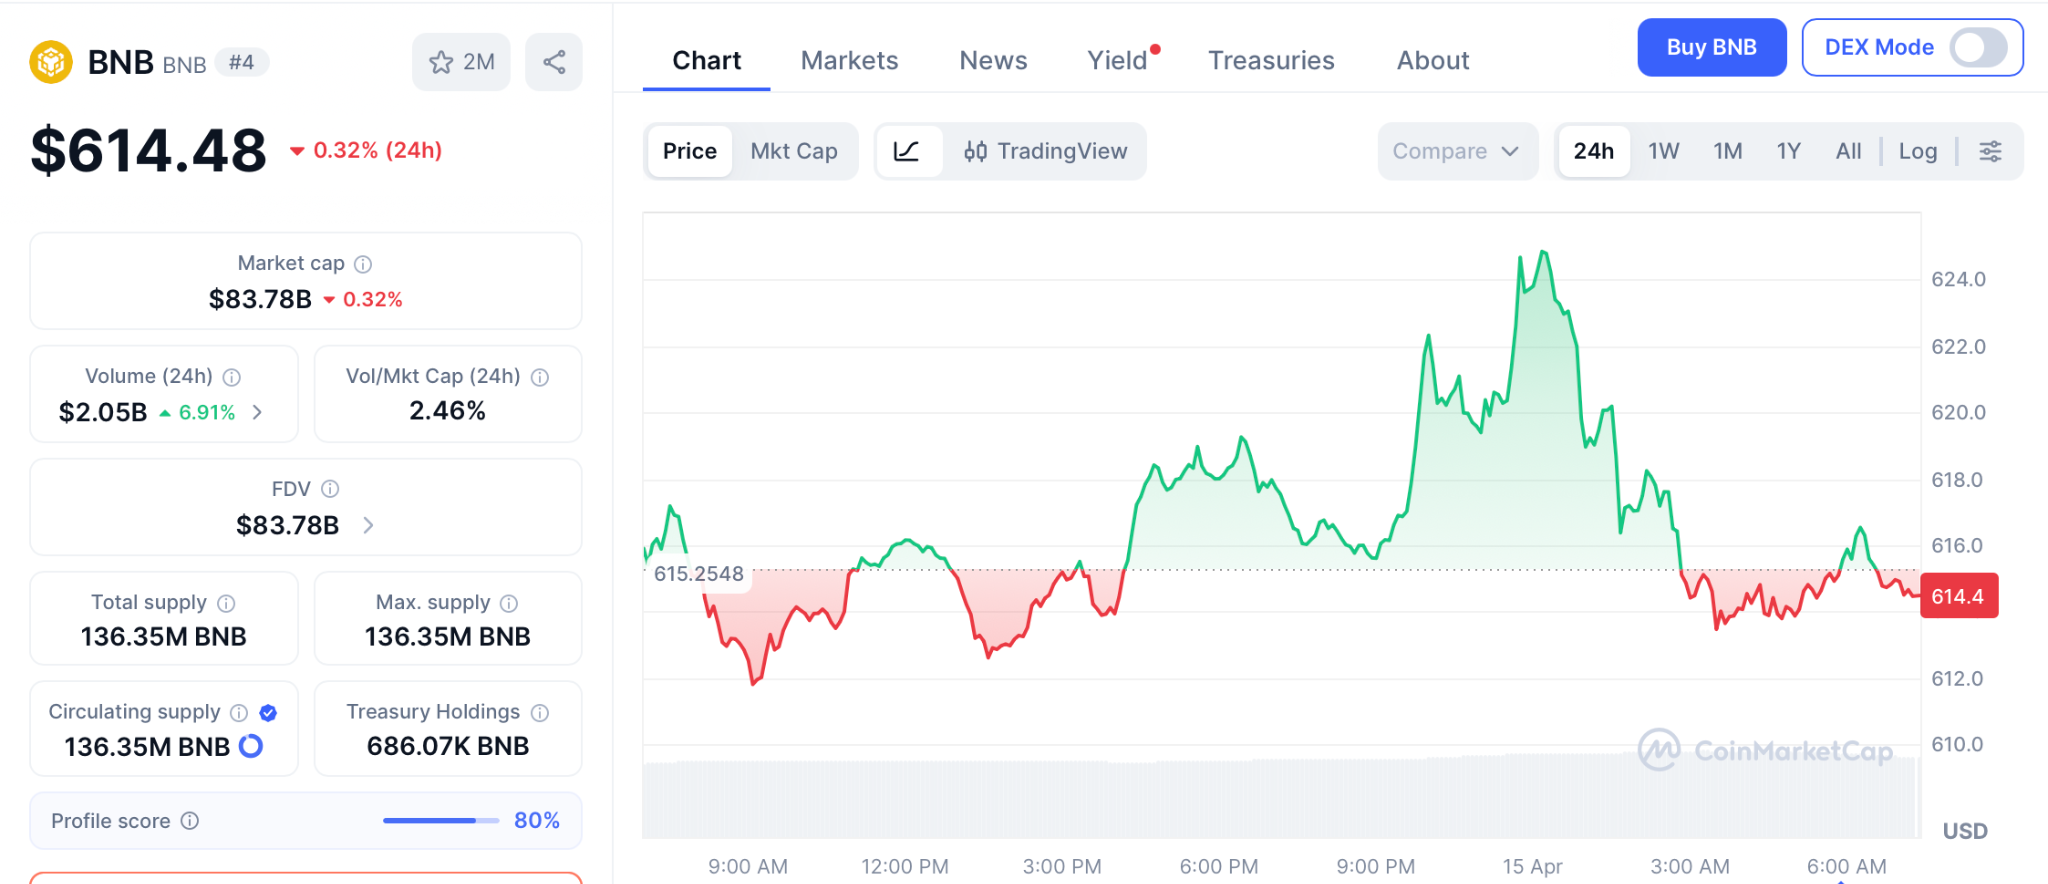Screen dimensions: 2048x884
Task: Click the circulating supply verified badge
Action: pos(268,712)
